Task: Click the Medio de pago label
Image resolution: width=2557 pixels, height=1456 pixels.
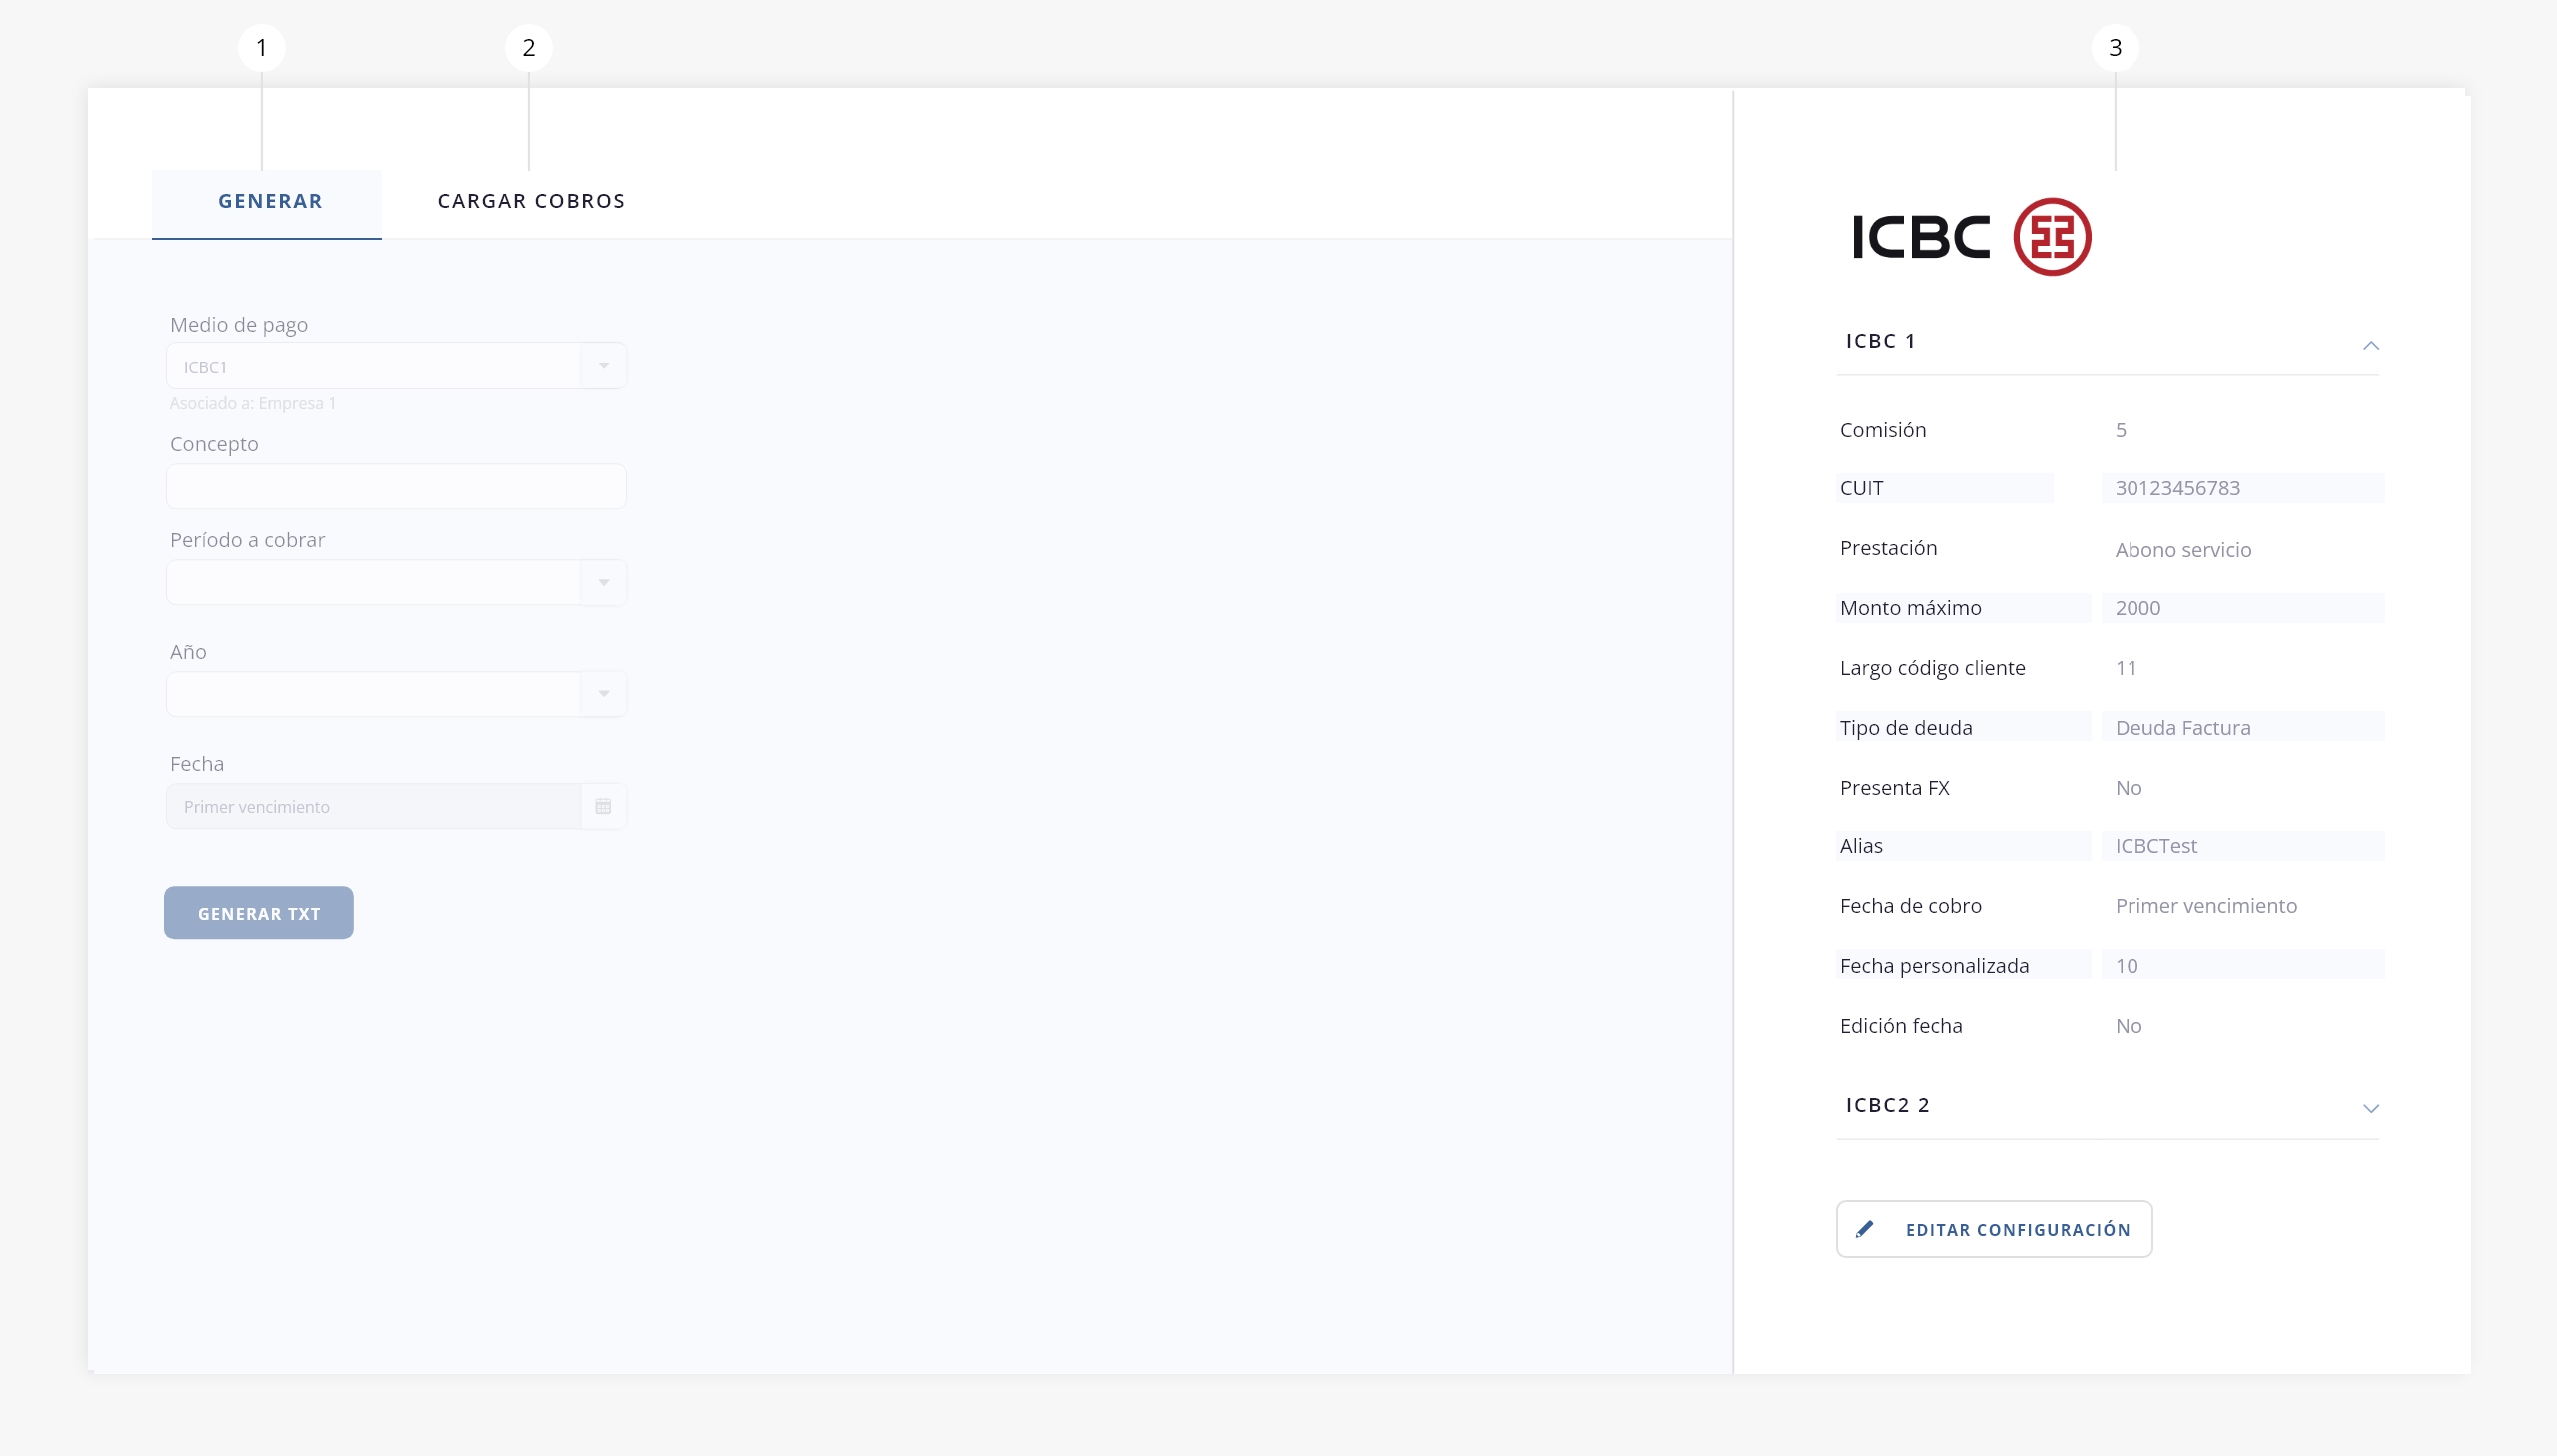Action: point(239,325)
